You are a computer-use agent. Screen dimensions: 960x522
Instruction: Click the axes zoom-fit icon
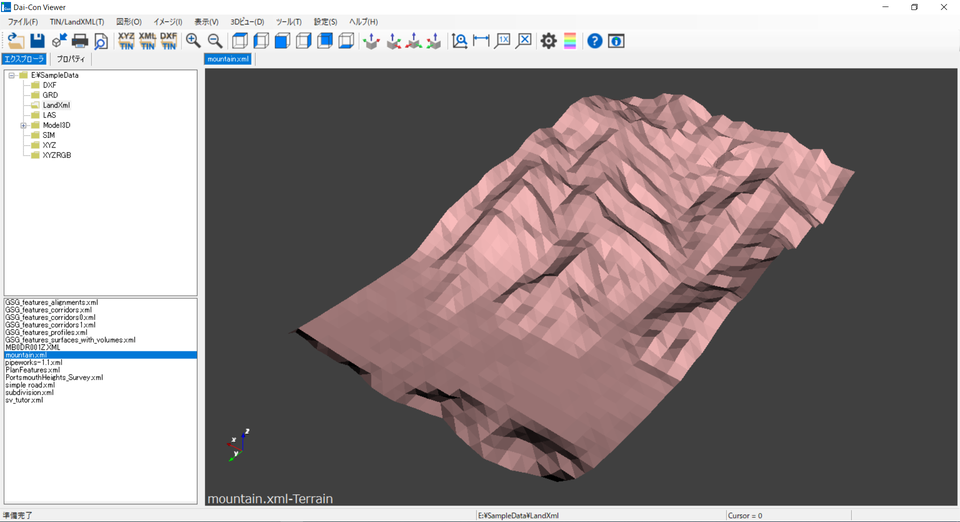460,41
